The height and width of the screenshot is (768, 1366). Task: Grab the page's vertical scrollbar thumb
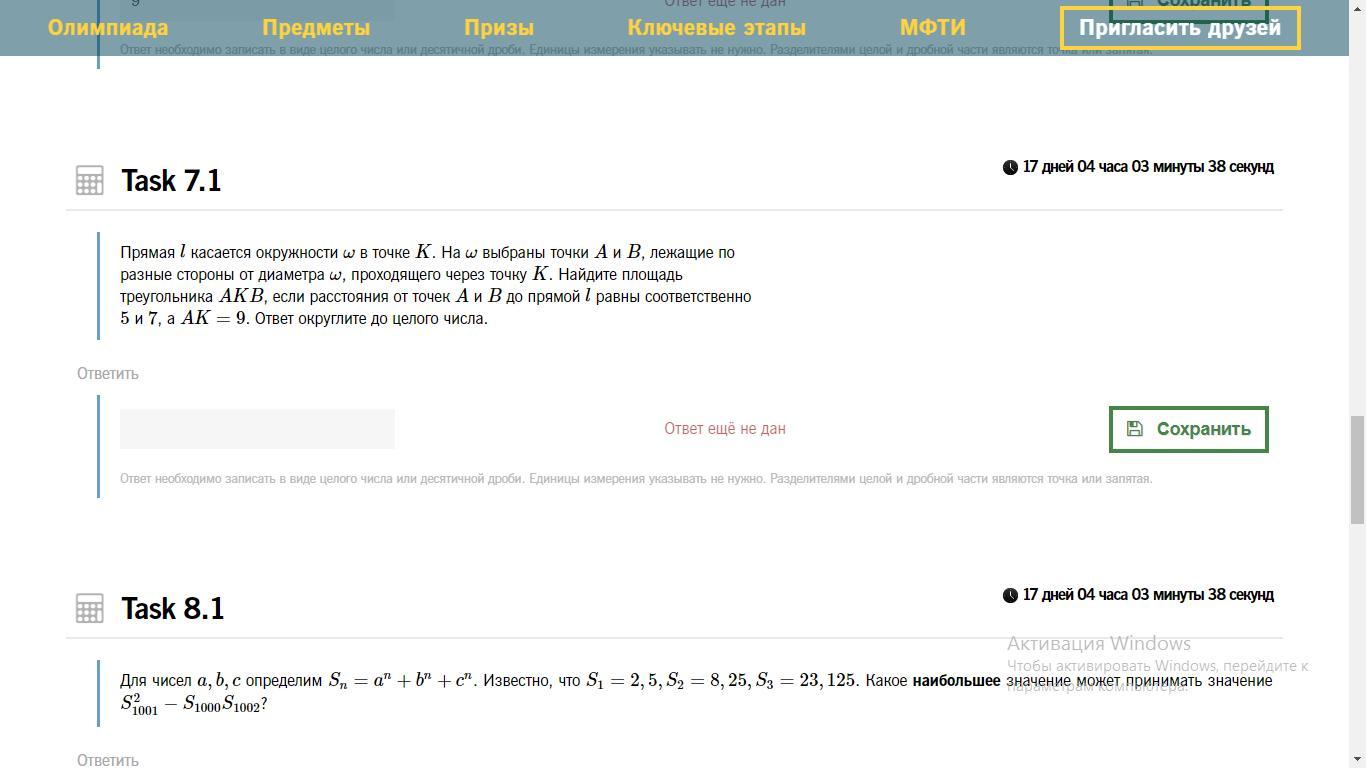pos(1357,470)
